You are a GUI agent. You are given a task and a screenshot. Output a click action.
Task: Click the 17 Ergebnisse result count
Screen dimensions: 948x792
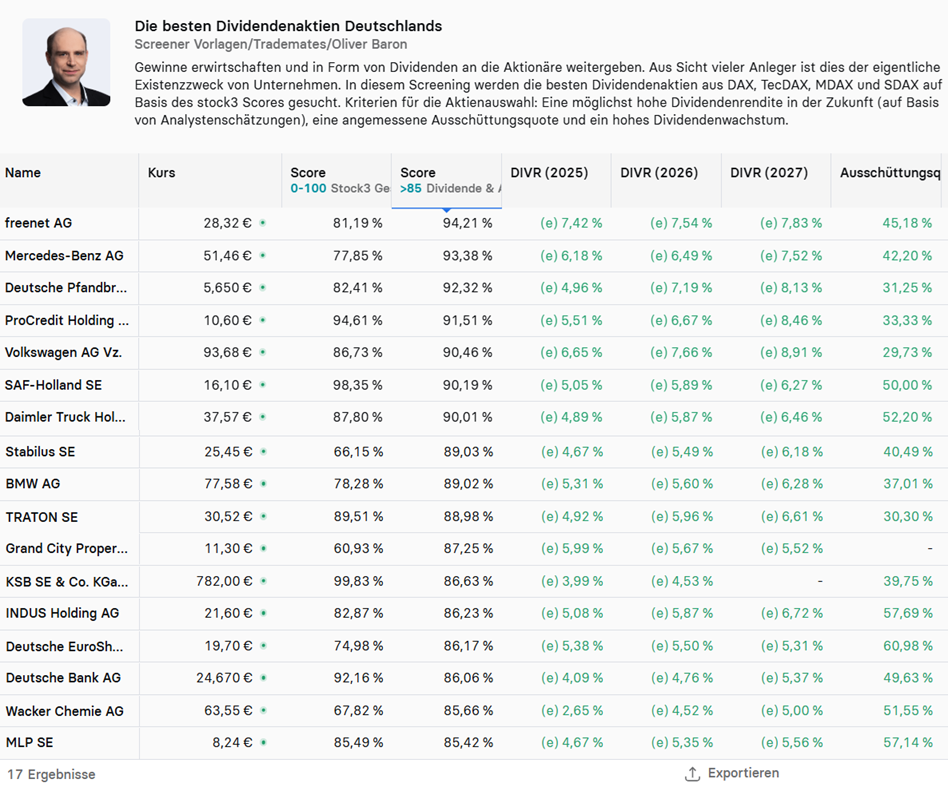pyautogui.click(x=51, y=774)
